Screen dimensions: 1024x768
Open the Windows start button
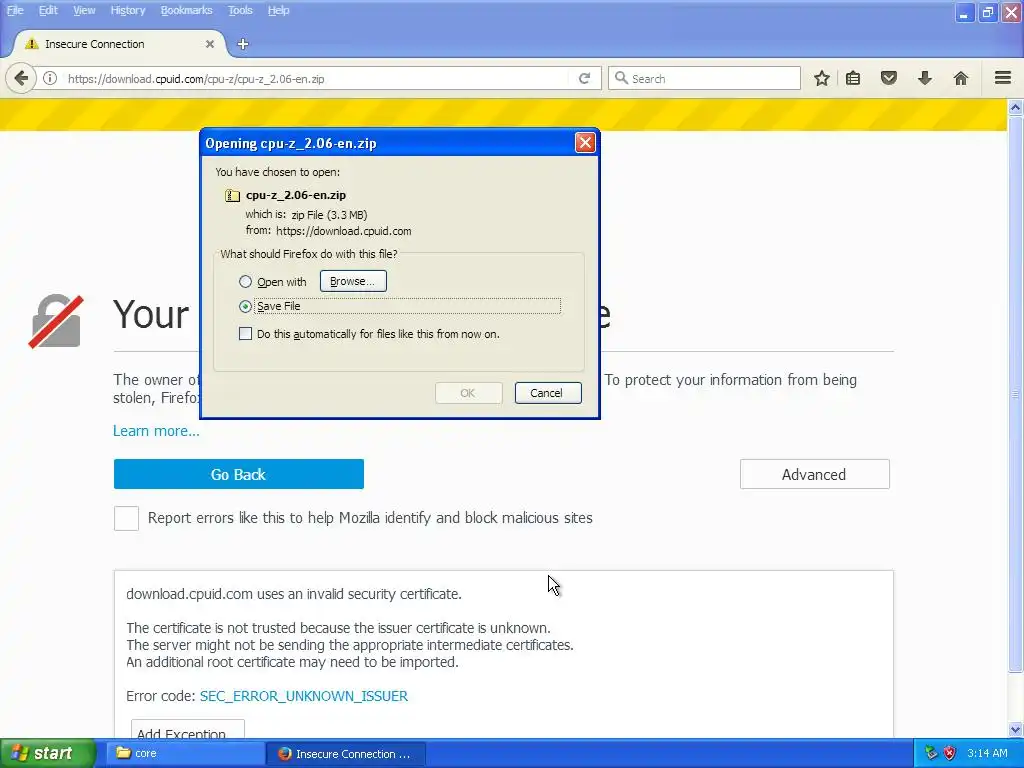point(48,753)
